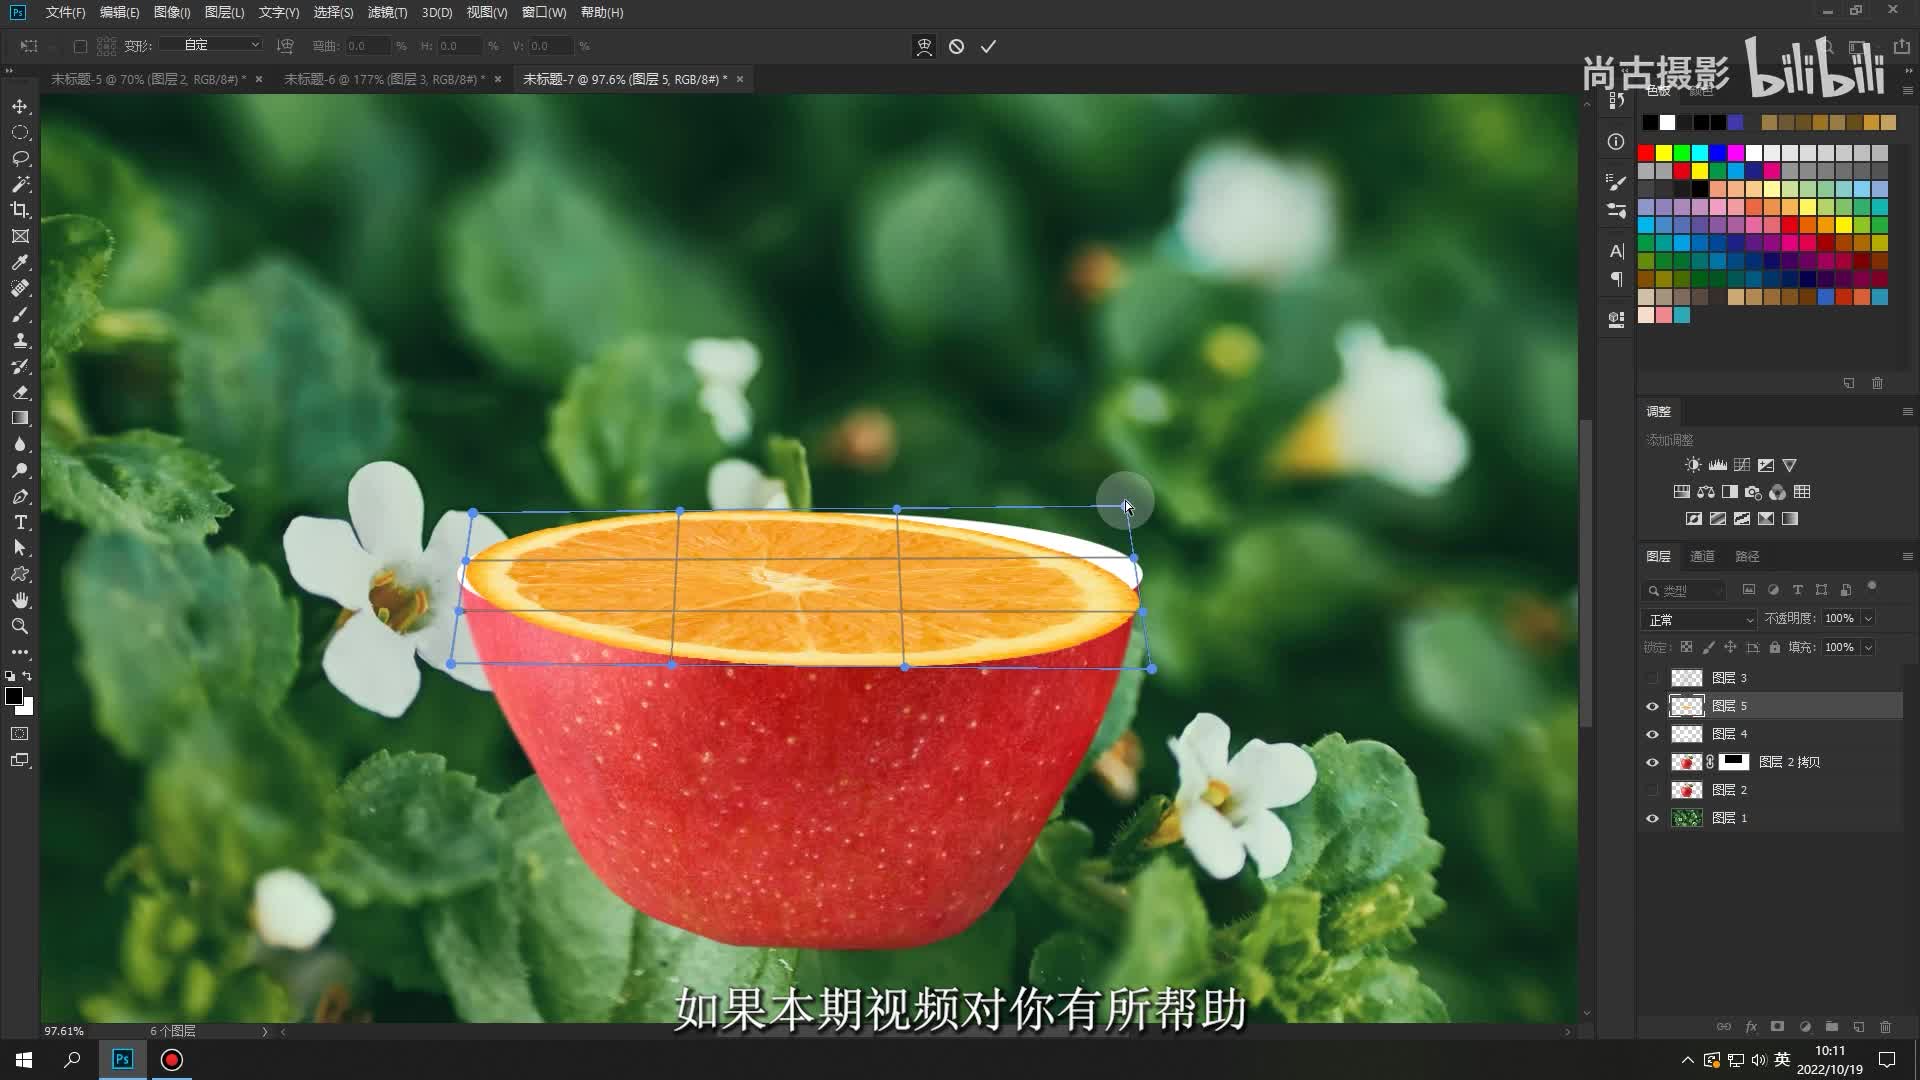Hide the 图层 1 background layer
Viewport: 1920px width, 1080px height.
[x=1652, y=819]
